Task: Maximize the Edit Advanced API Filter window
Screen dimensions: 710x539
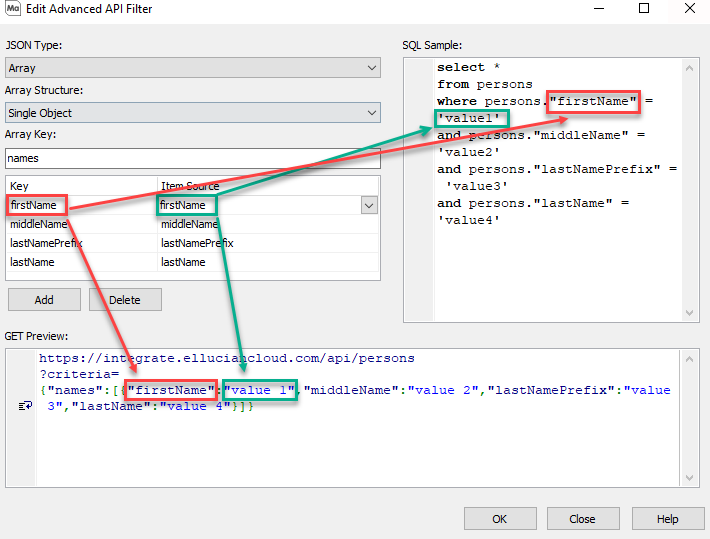Action: click(643, 9)
